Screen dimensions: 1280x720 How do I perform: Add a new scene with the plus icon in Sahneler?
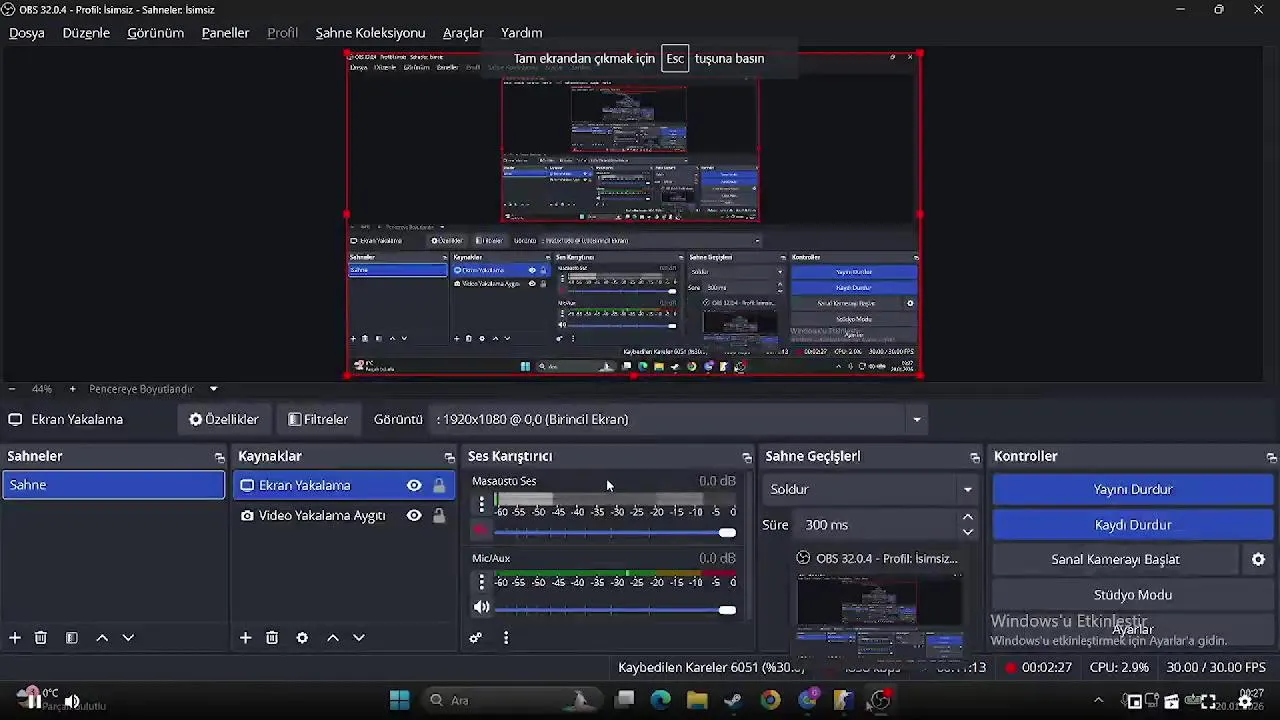point(15,638)
